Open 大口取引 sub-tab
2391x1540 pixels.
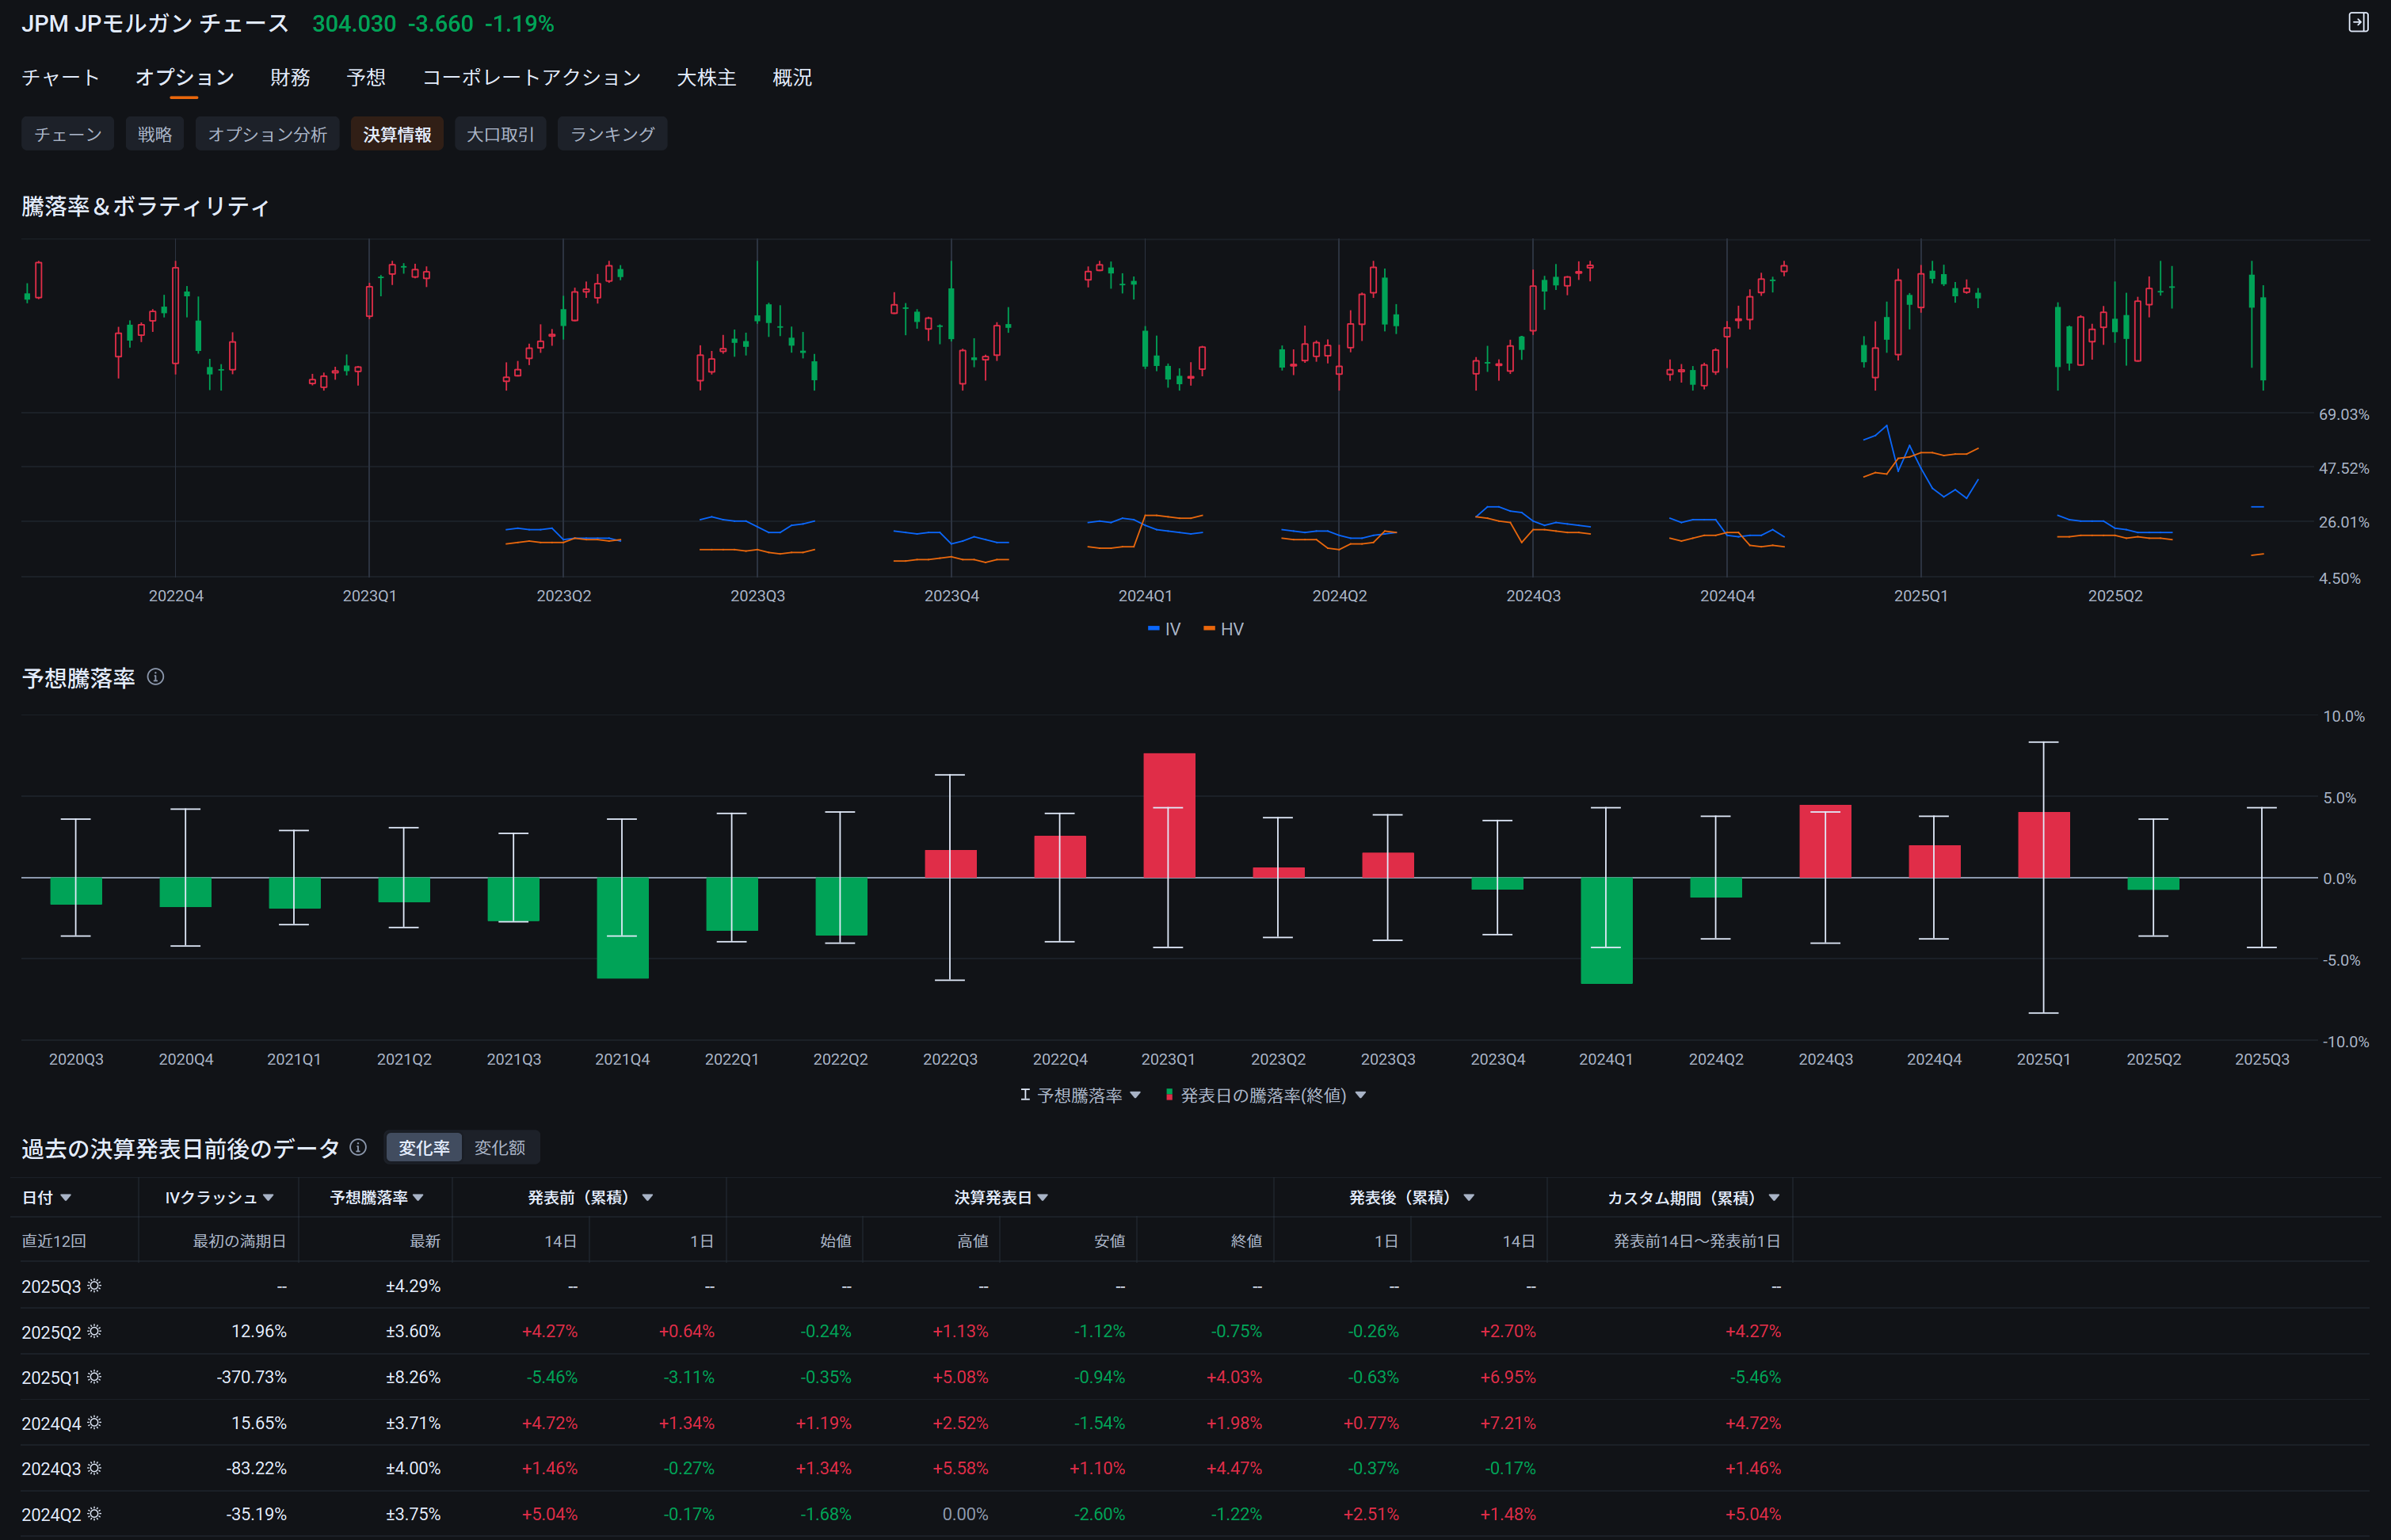(x=500, y=134)
